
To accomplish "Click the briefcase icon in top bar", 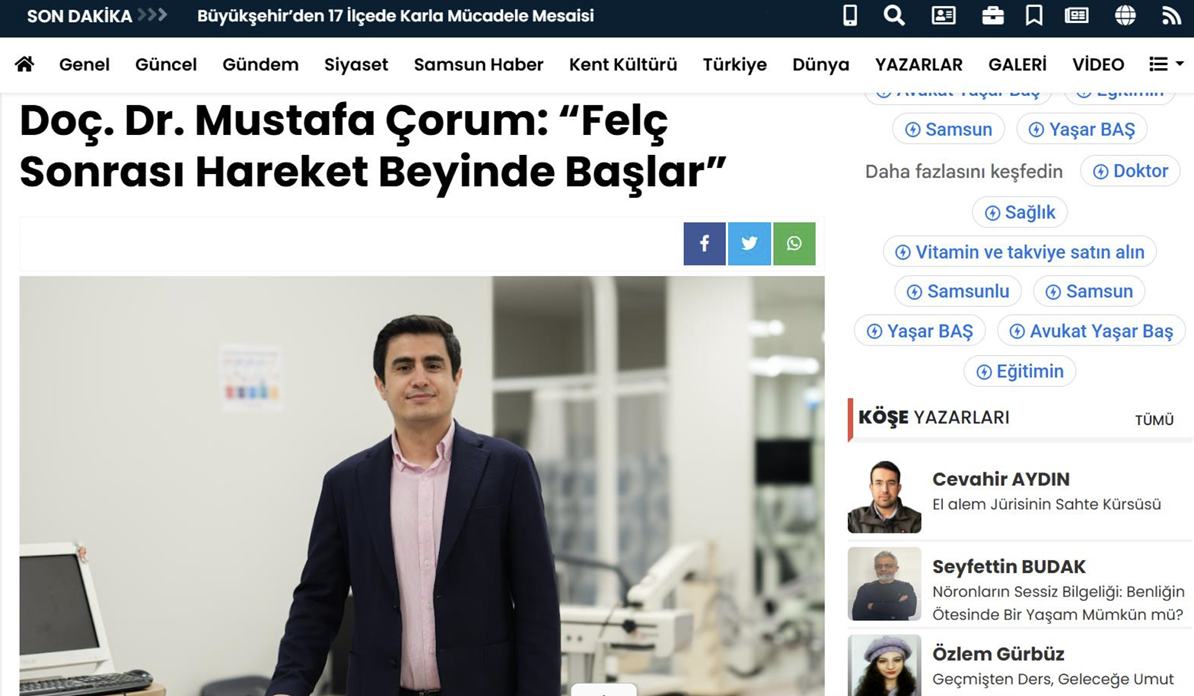I will click(x=992, y=16).
